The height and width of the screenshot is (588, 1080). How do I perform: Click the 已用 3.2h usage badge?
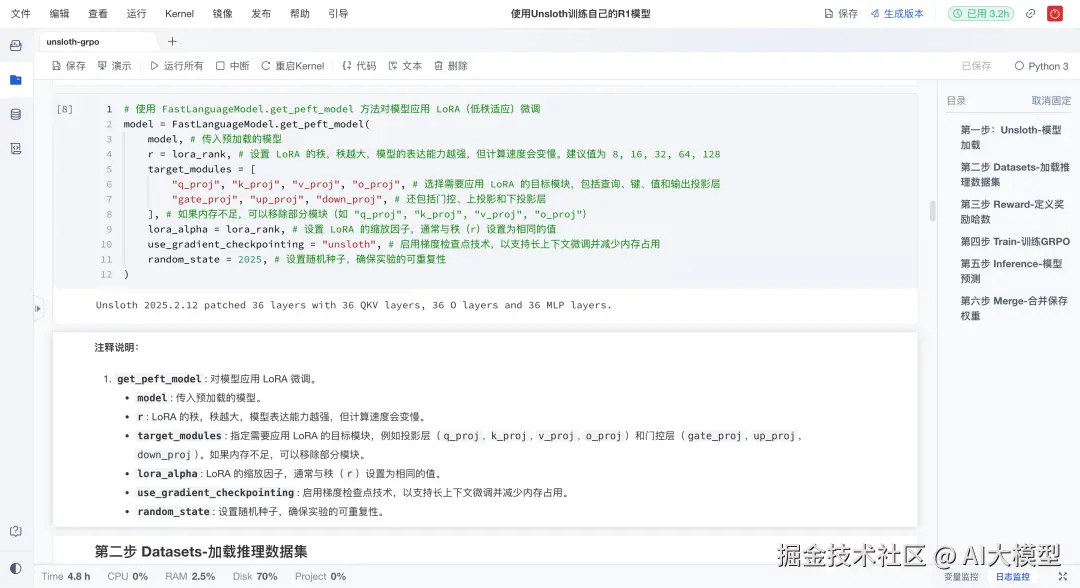[981, 14]
